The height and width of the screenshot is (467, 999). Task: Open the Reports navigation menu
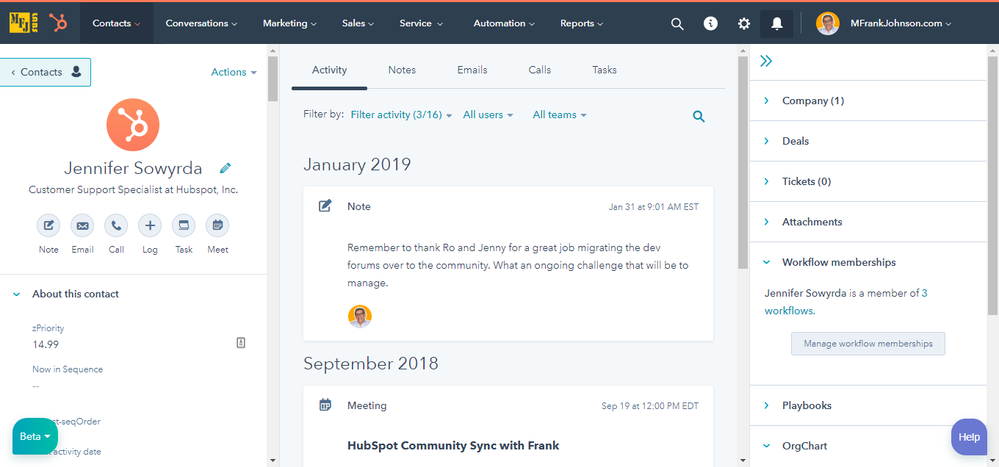tap(581, 24)
